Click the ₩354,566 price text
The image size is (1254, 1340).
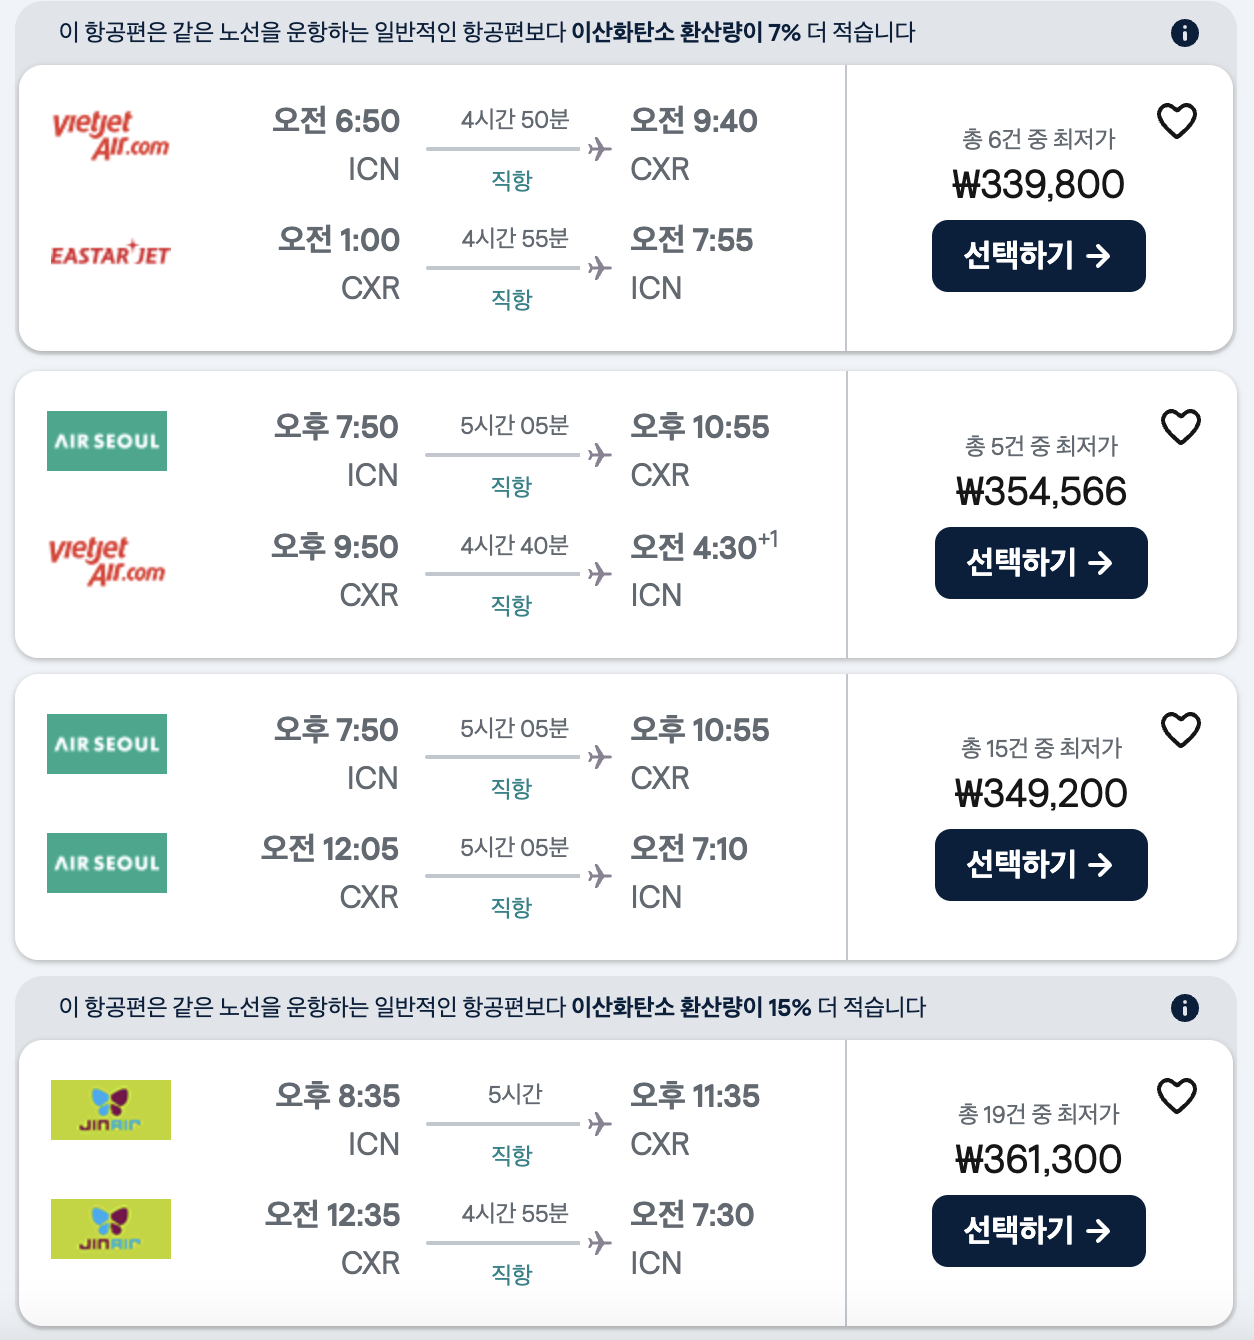(x=1041, y=491)
